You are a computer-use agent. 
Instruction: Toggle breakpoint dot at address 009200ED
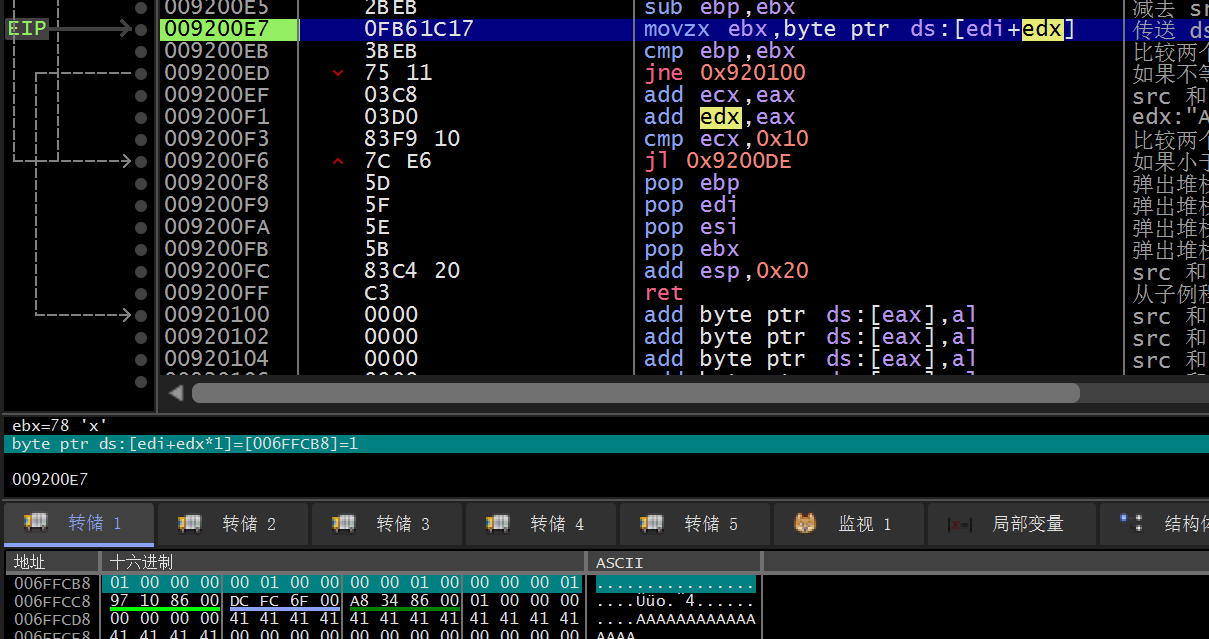coord(141,73)
